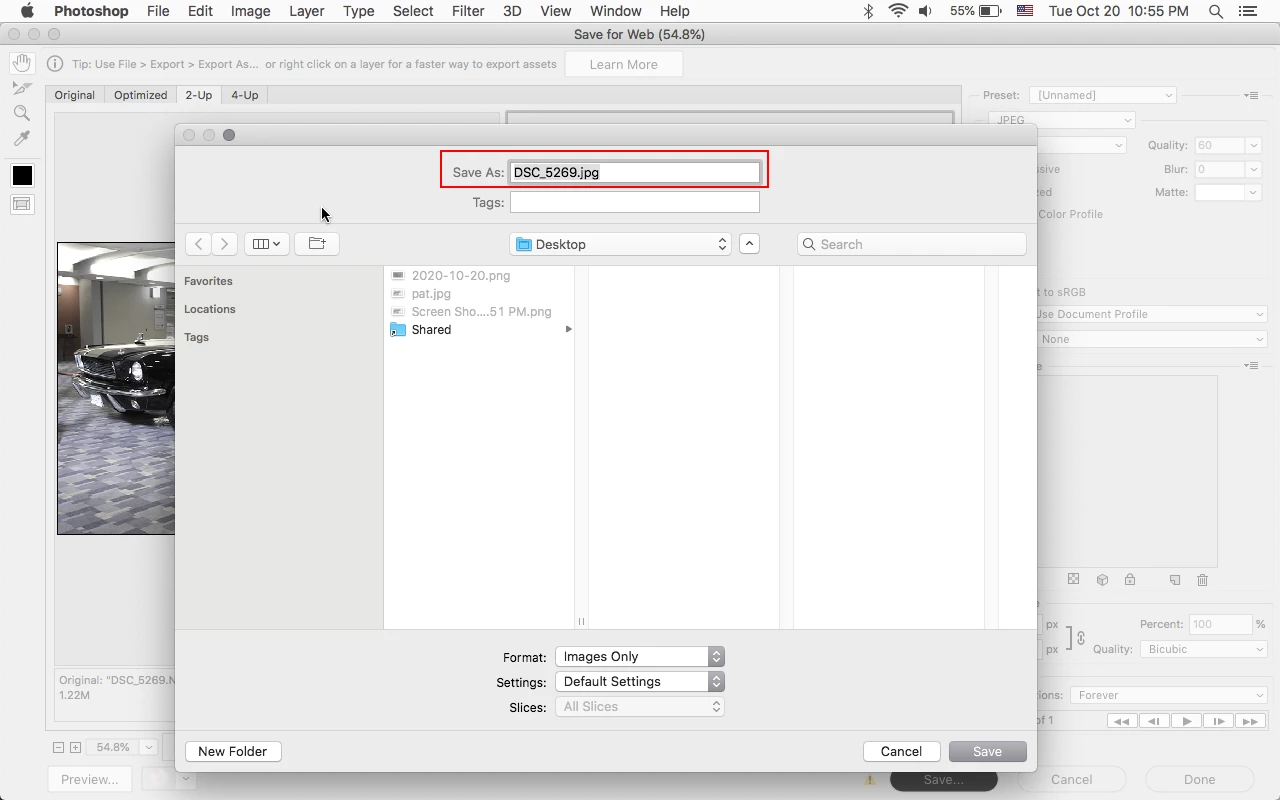Open the Apple menu
Screen dimensions: 1280x800
tap(27, 11)
